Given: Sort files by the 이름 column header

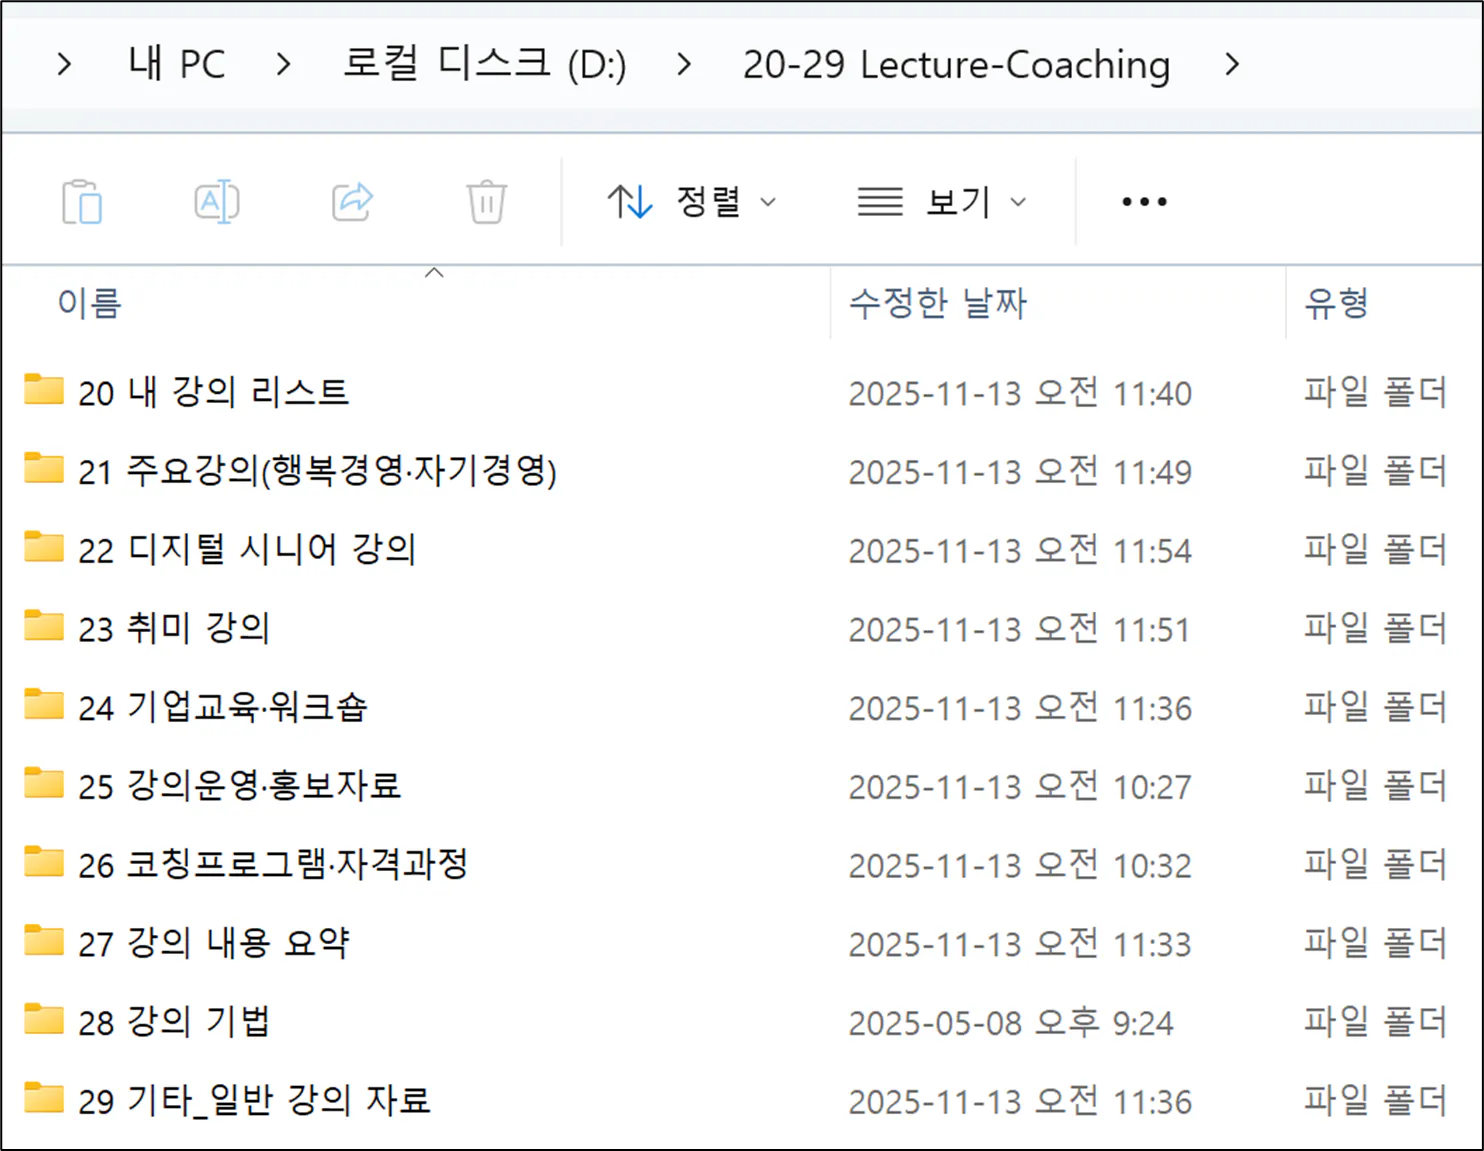Looking at the screenshot, I should 88,303.
